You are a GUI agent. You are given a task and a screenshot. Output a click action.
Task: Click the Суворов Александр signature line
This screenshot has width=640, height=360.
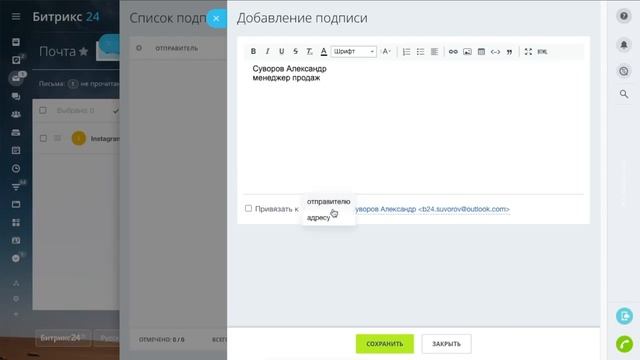coord(289,69)
